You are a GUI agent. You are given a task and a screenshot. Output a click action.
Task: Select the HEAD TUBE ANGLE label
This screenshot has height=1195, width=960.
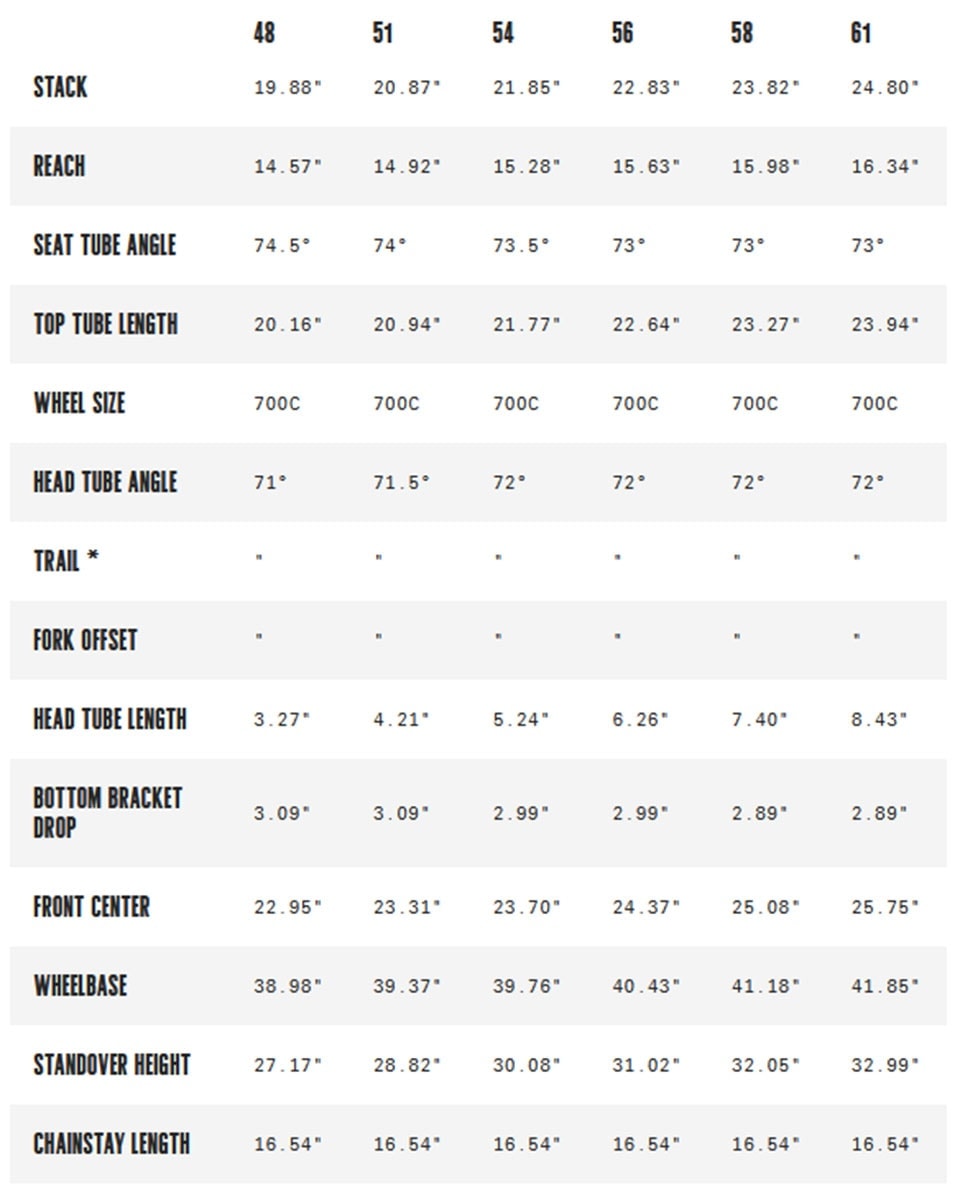pos(105,482)
